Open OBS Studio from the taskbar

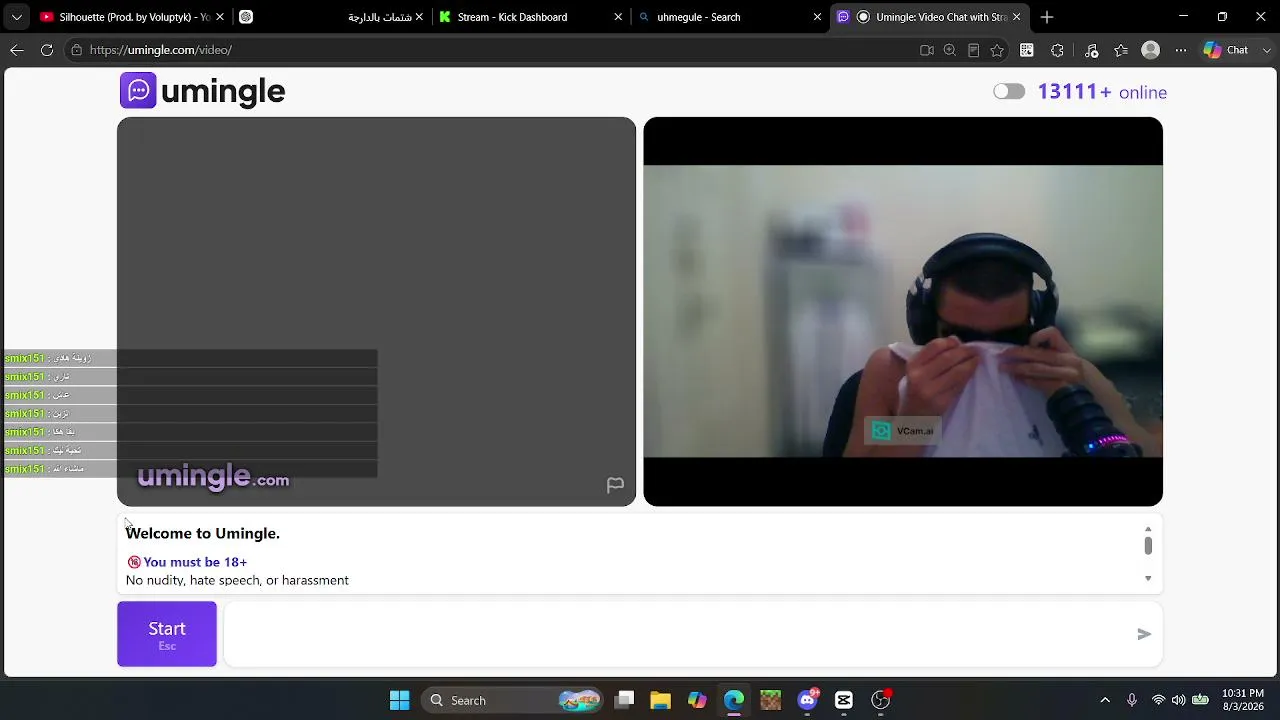(x=881, y=700)
